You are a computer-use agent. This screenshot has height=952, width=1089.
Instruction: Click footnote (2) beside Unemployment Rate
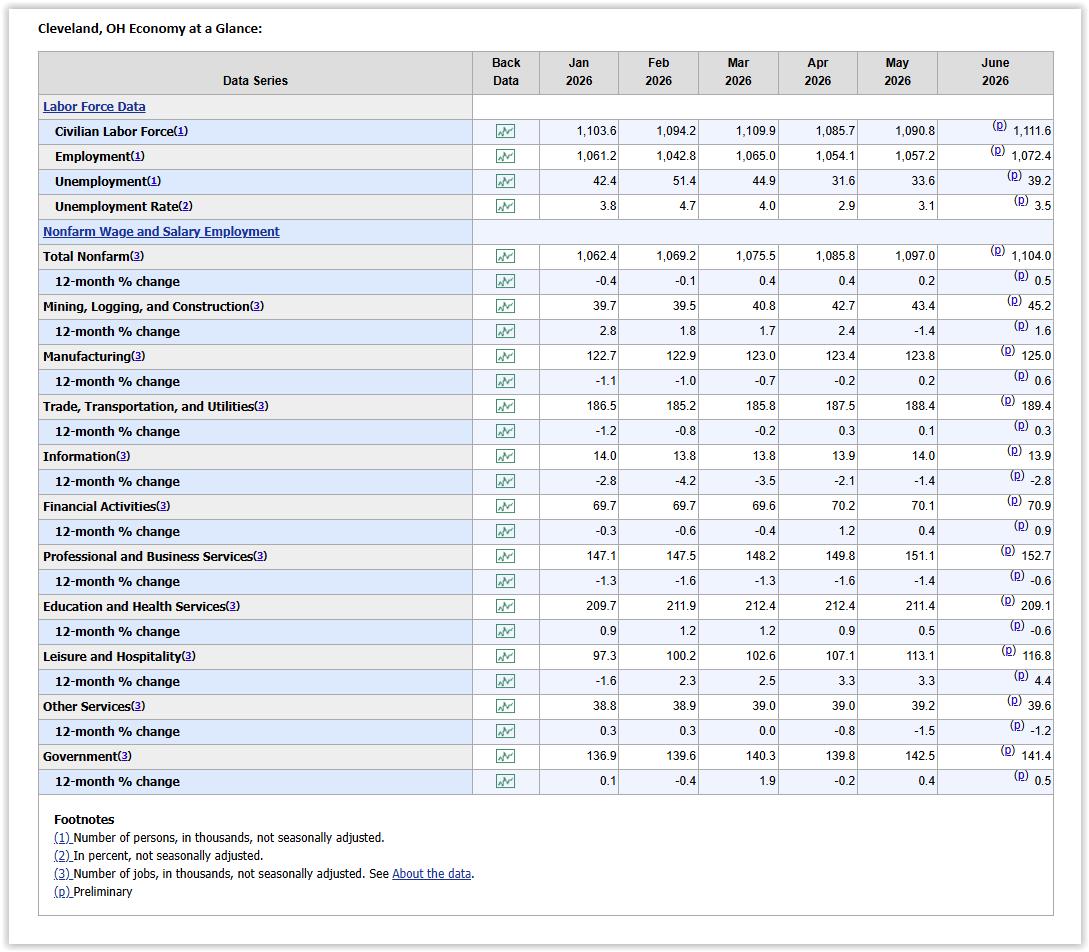(185, 206)
